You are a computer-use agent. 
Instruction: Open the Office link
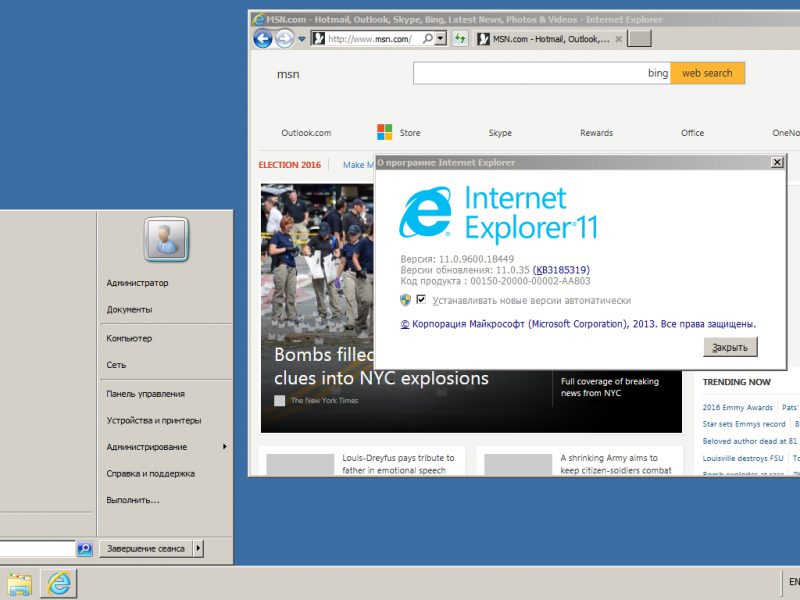tap(692, 133)
